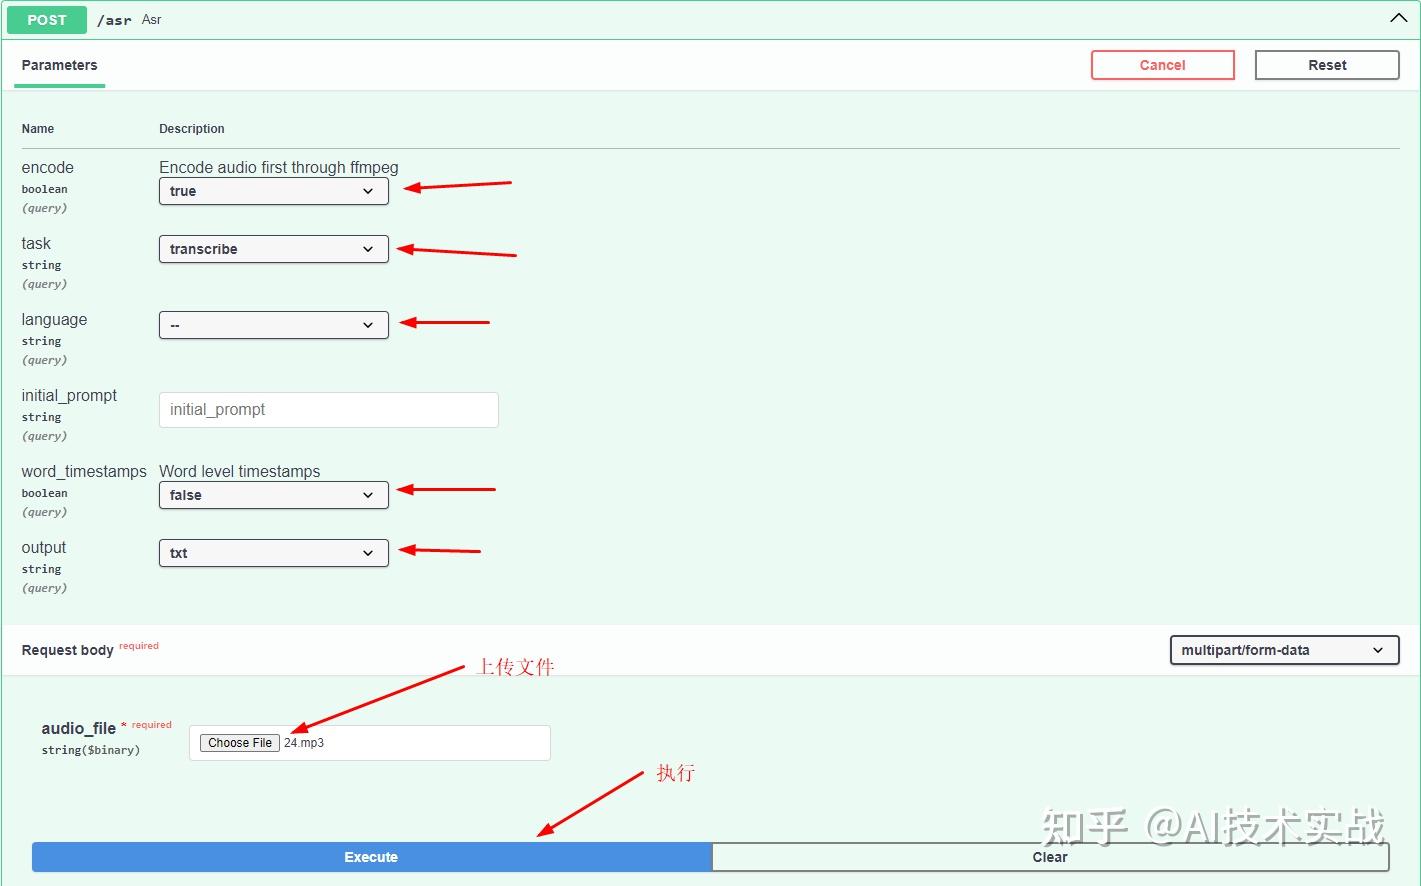Click the Cancel button
The image size is (1421, 886).
[1162, 64]
